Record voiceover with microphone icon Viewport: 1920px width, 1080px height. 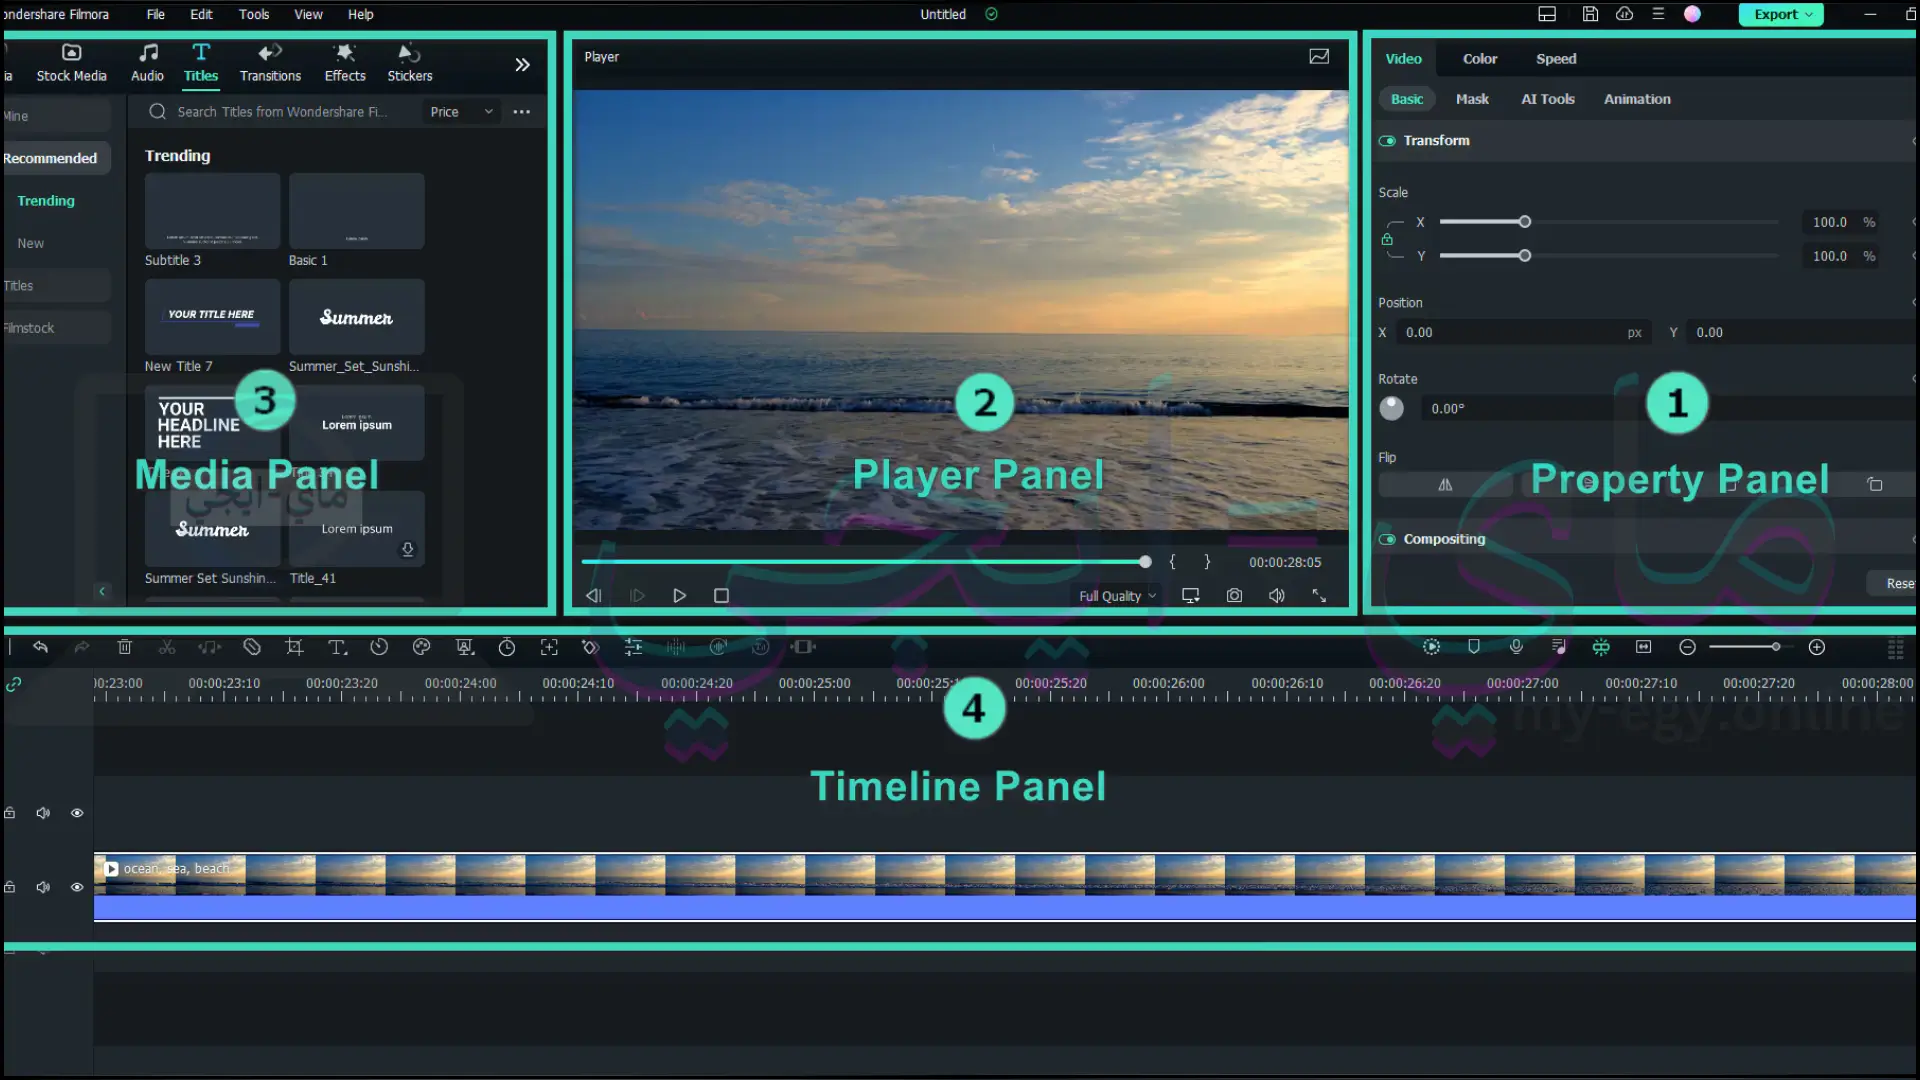point(1516,647)
